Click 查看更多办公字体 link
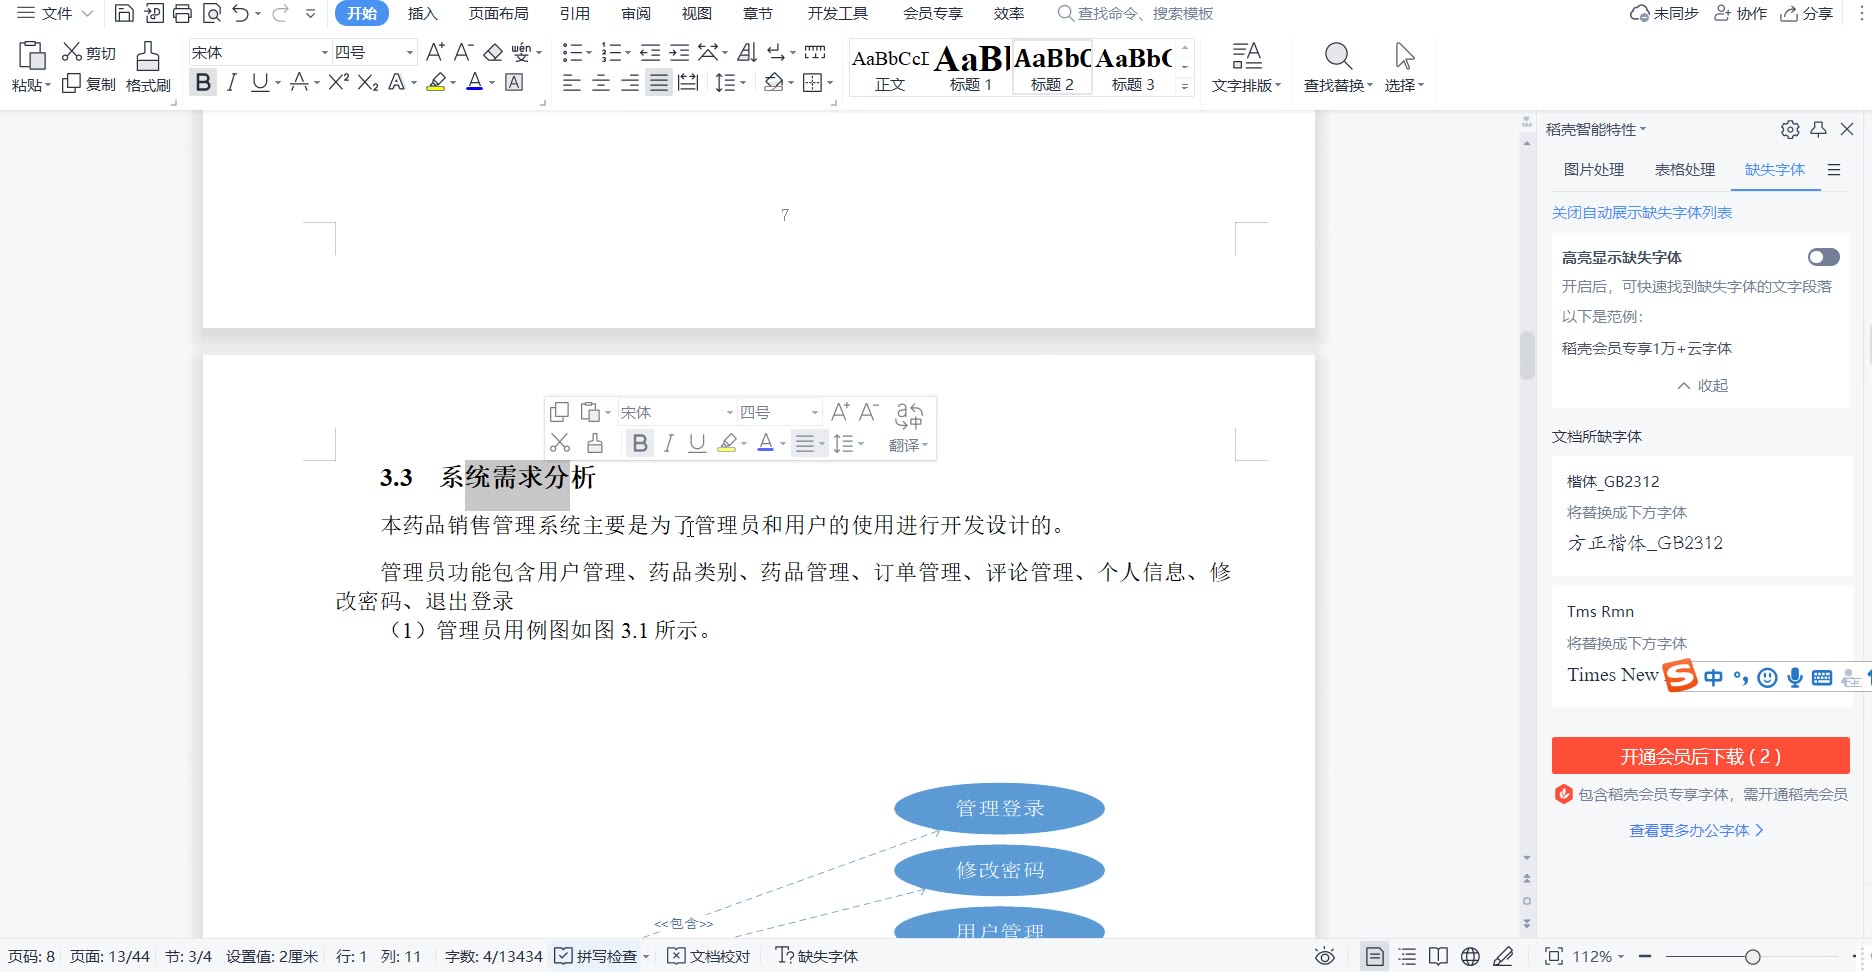The width and height of the screenshot is (1872, 972). click(x=1696, y=830)
